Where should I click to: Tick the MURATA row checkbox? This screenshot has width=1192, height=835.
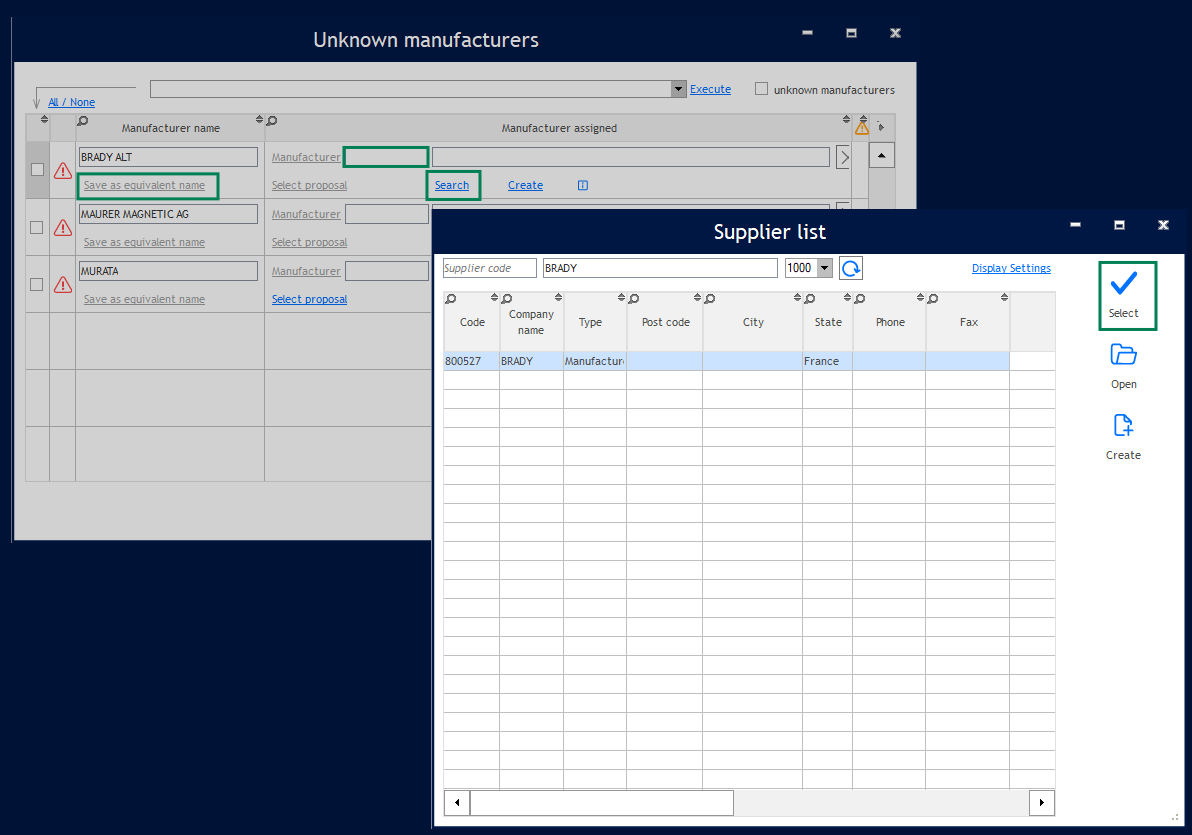[x=37, y=284]
